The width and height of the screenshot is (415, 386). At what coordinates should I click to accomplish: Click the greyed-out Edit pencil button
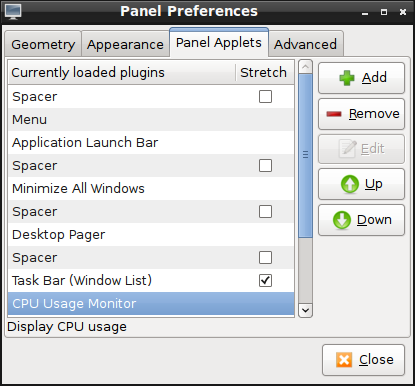[x=361, y=149]
